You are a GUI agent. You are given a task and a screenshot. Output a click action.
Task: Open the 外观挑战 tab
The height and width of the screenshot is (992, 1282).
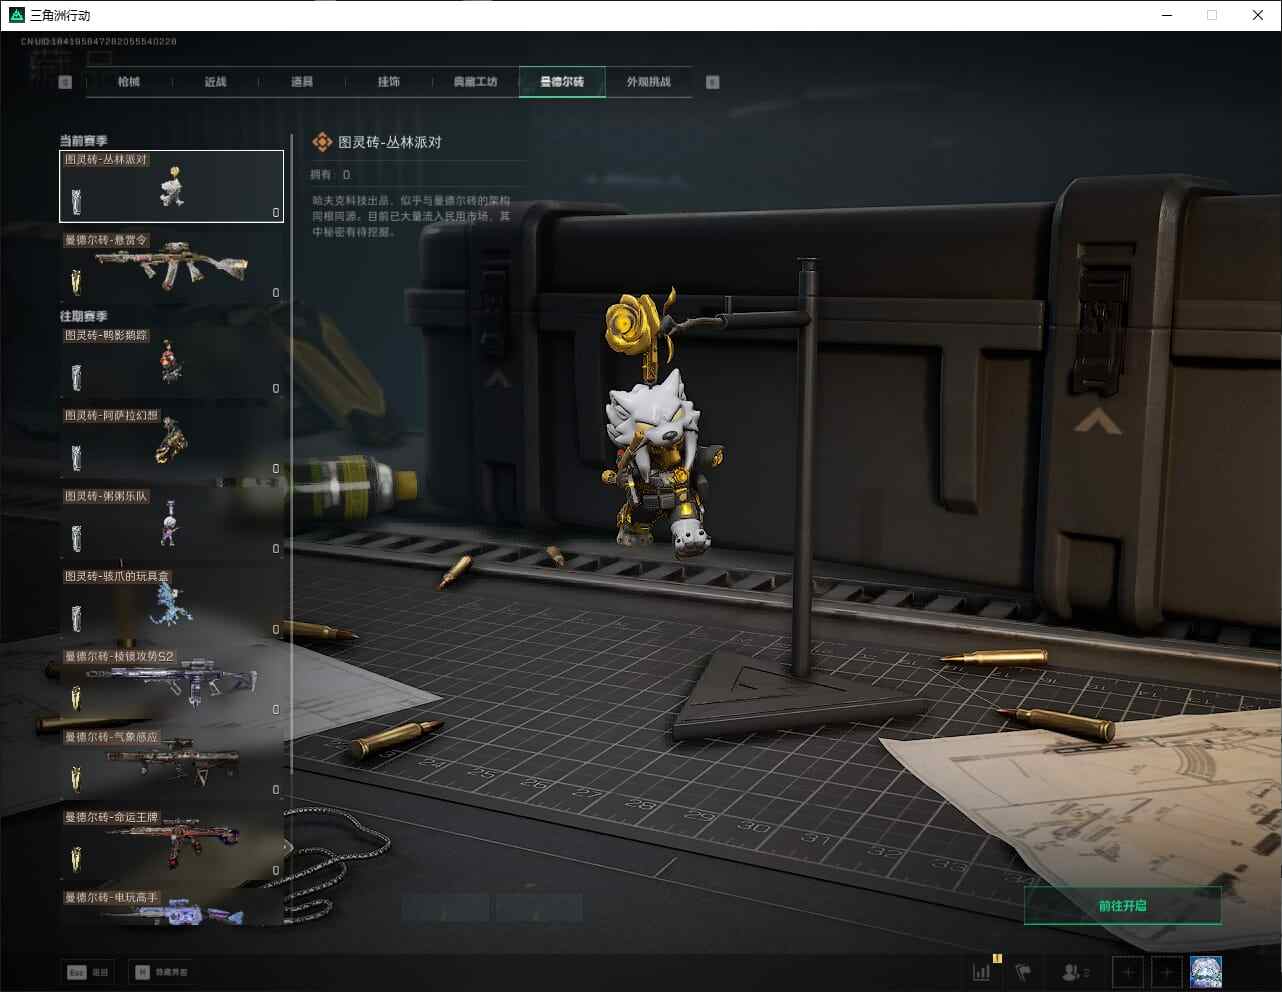click(x=649, y=82)
